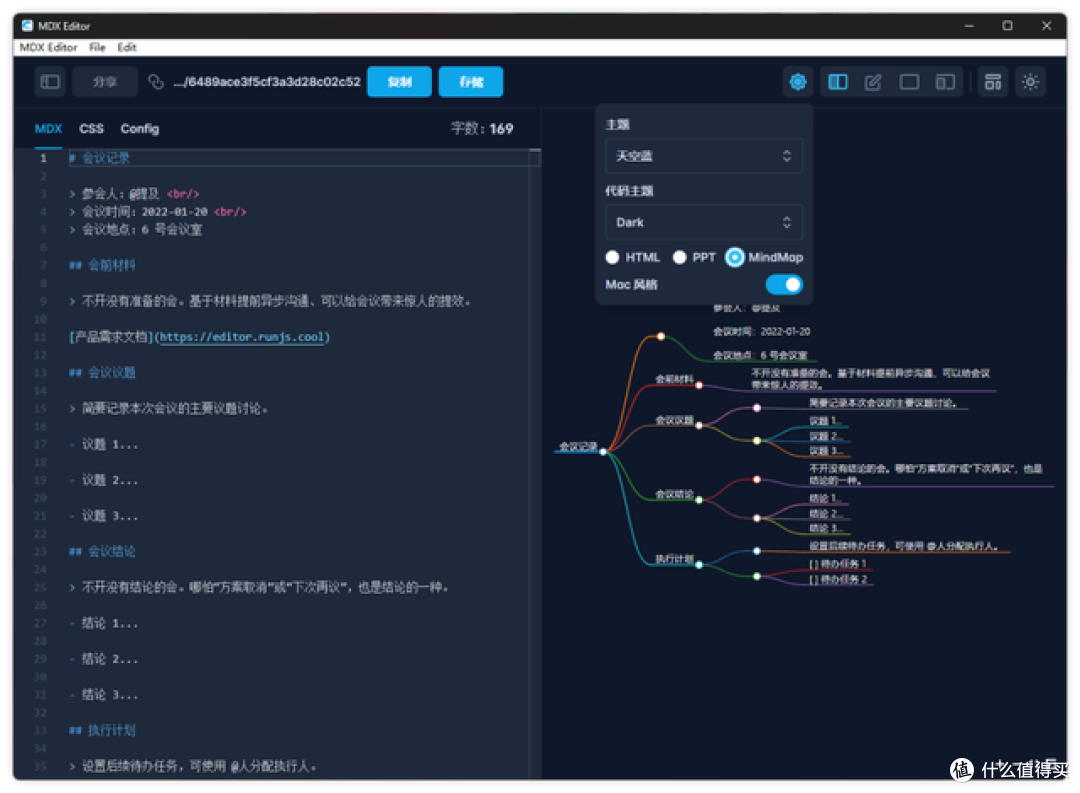Click the 分享 share button
The image size is (1080, 793).
pyautogui.click(x=105, y=82)
